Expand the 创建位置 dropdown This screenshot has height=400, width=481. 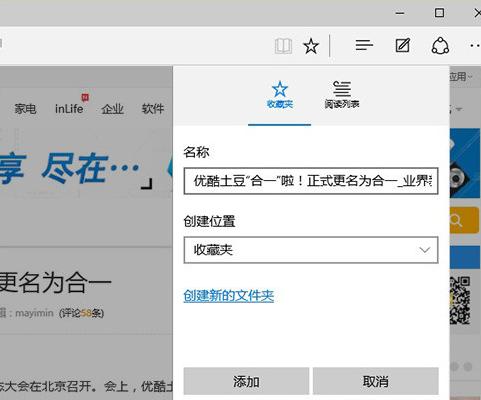(x=311, y=250)
